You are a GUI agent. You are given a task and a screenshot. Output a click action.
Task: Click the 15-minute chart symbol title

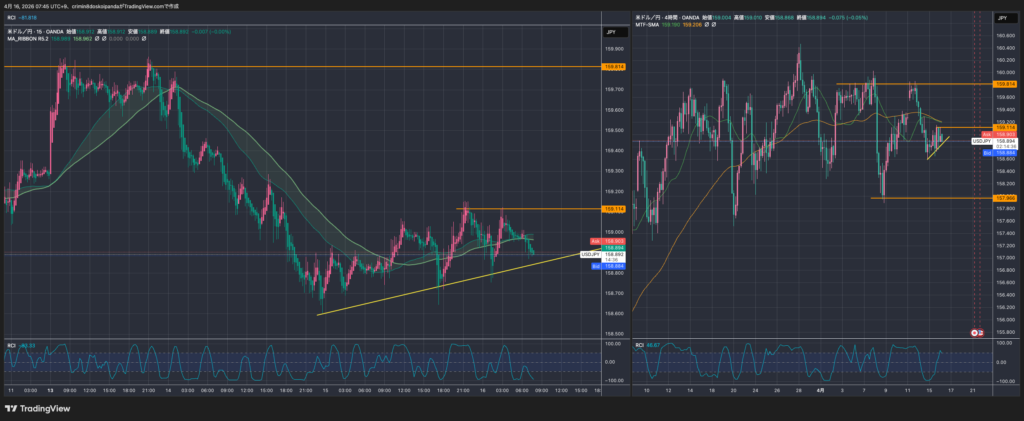coord(40,32)
